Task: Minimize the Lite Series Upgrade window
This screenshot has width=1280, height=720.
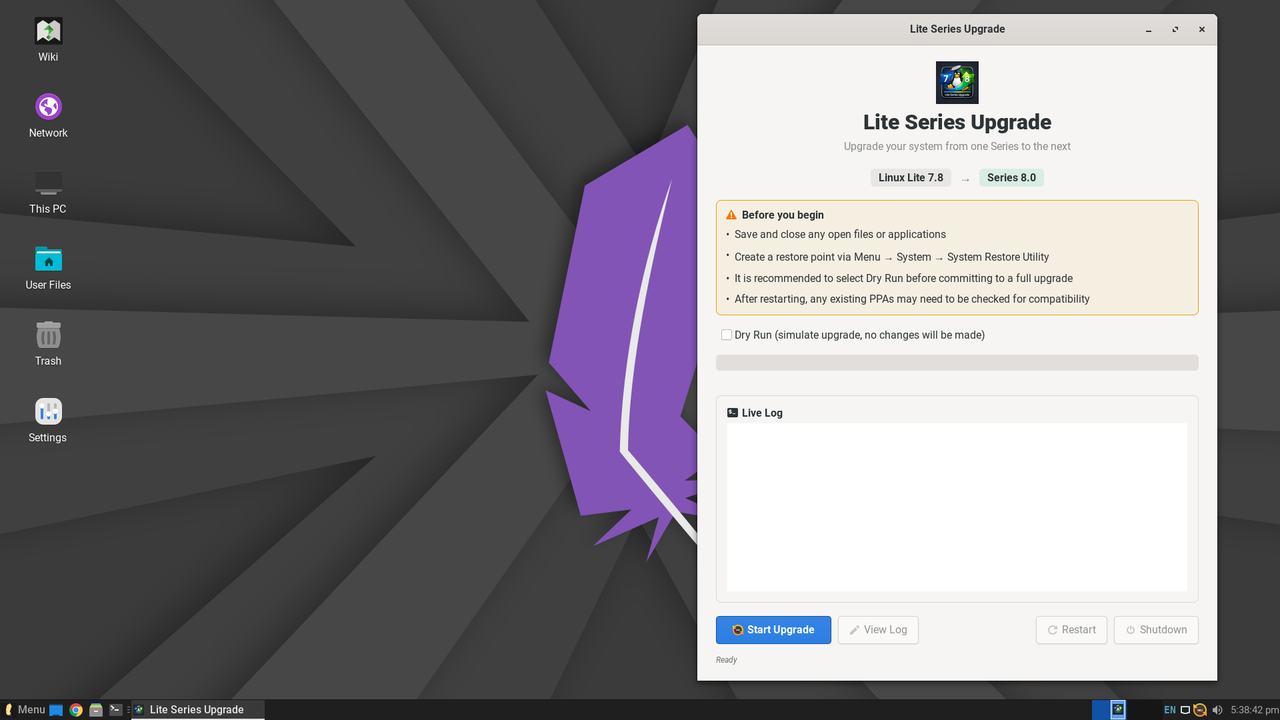Action: (x=1148, y=29)
